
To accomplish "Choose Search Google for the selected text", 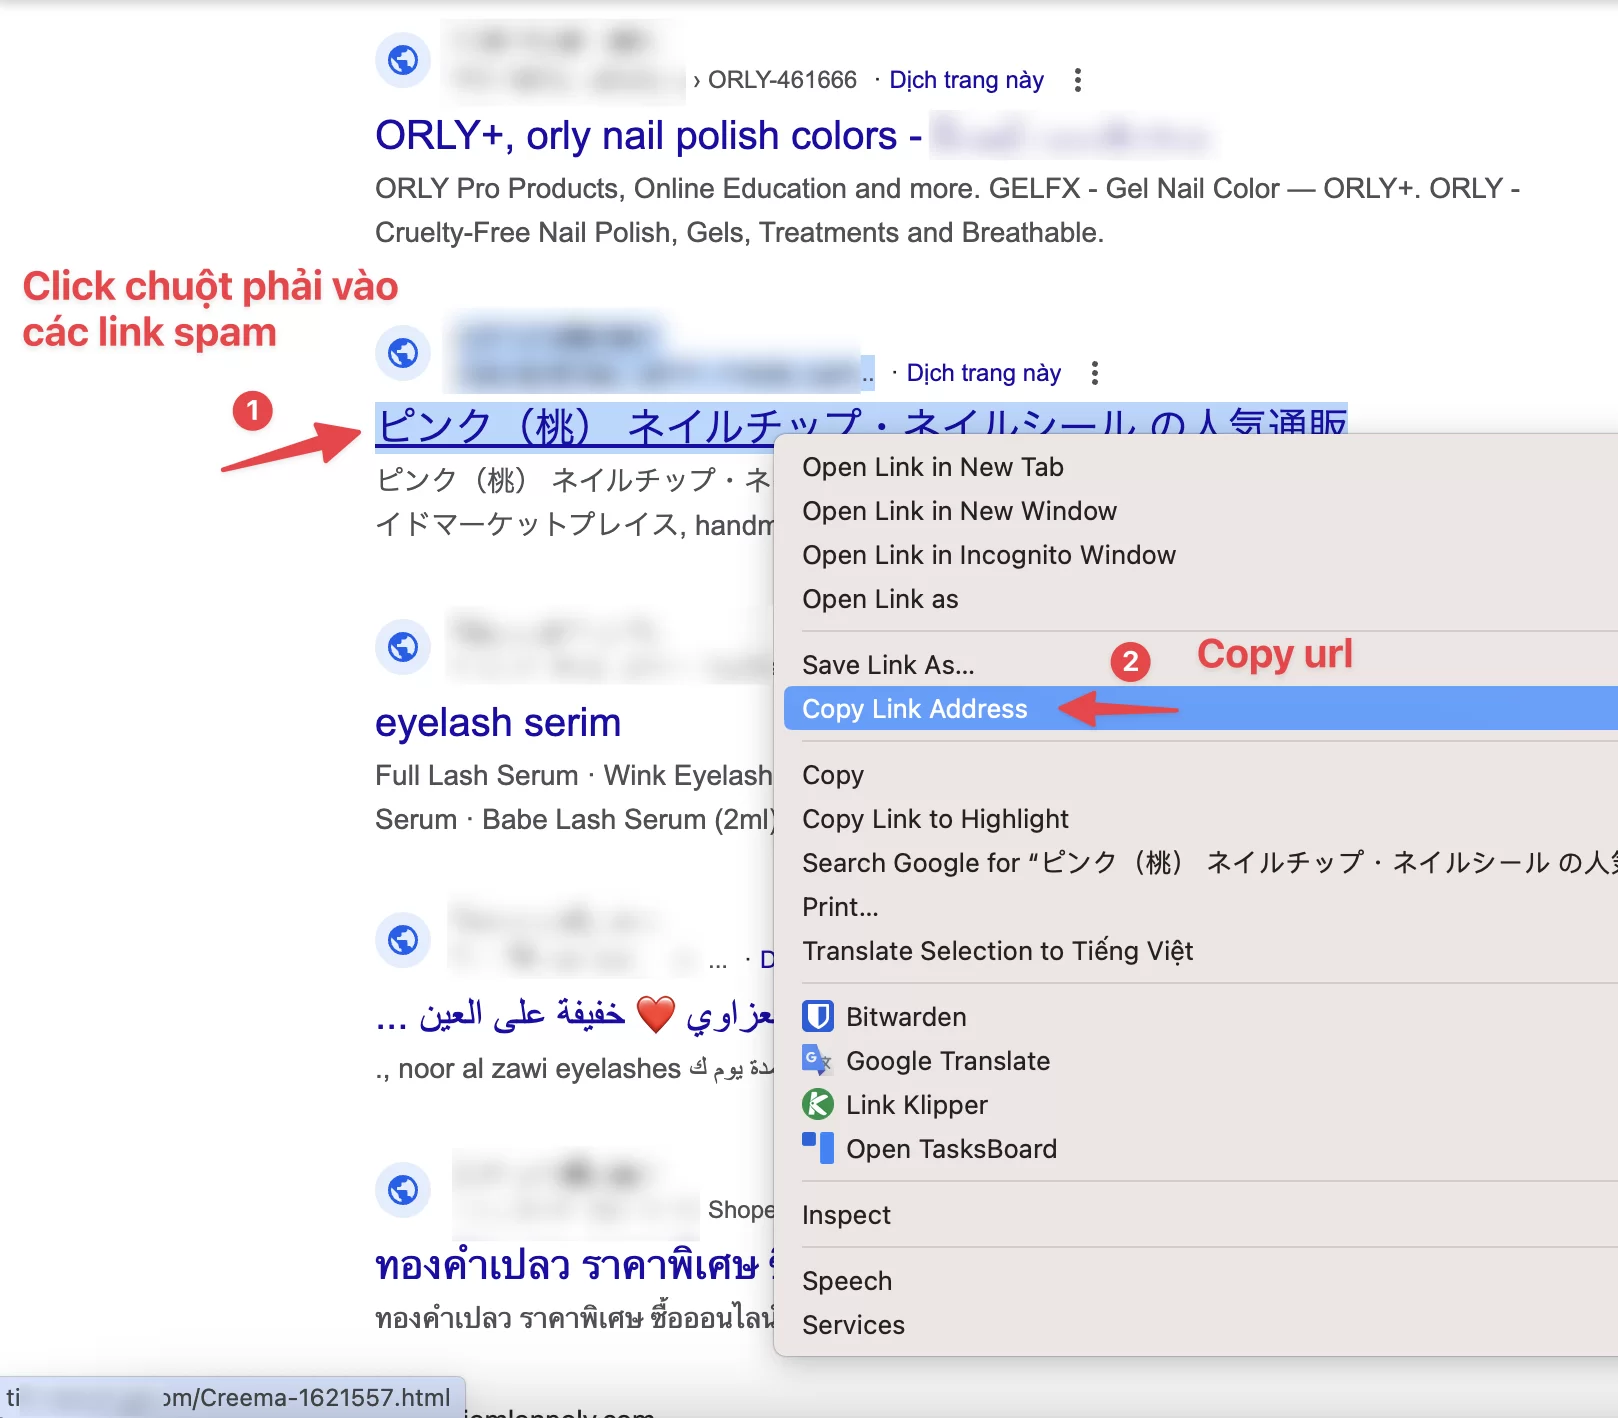I will tap(1200, 863).
